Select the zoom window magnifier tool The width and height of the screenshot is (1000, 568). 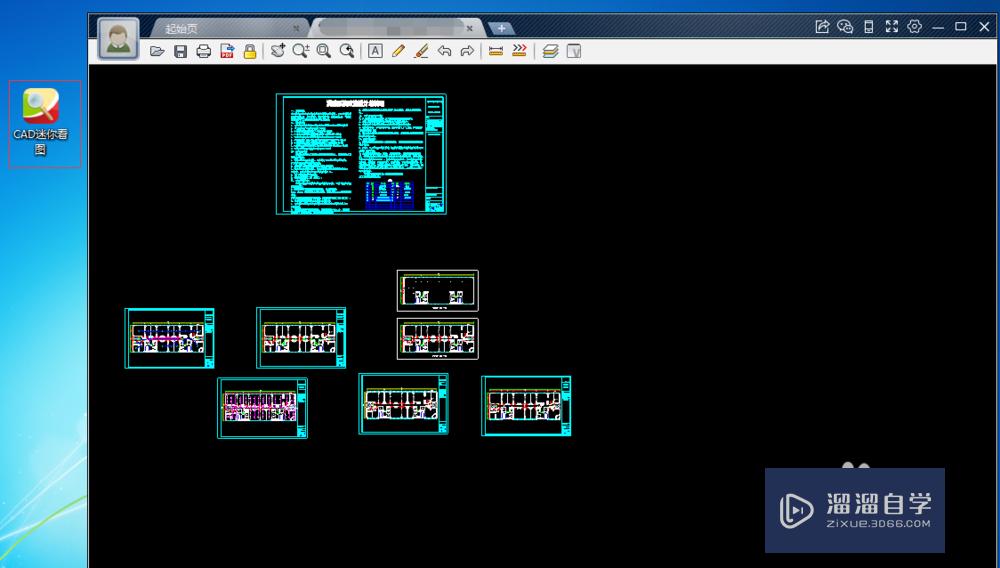pos(324,51)
